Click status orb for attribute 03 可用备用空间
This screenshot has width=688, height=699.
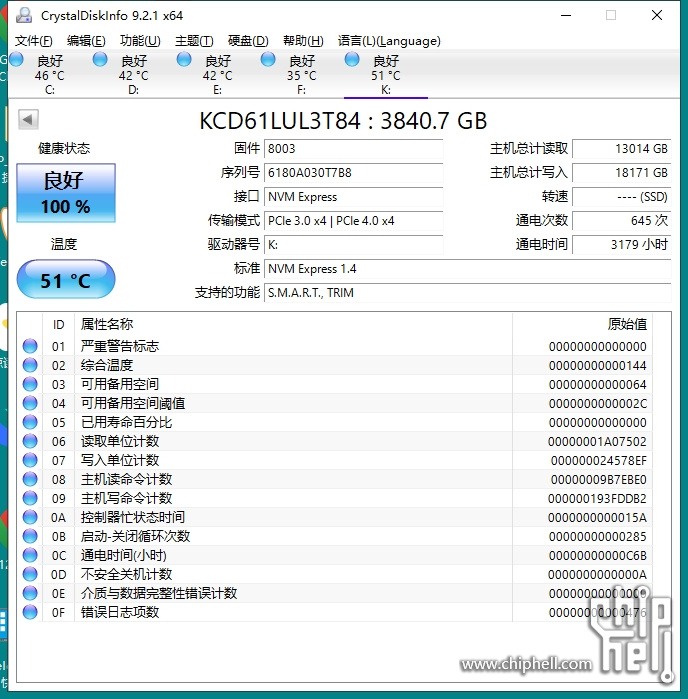click(30, 384)
